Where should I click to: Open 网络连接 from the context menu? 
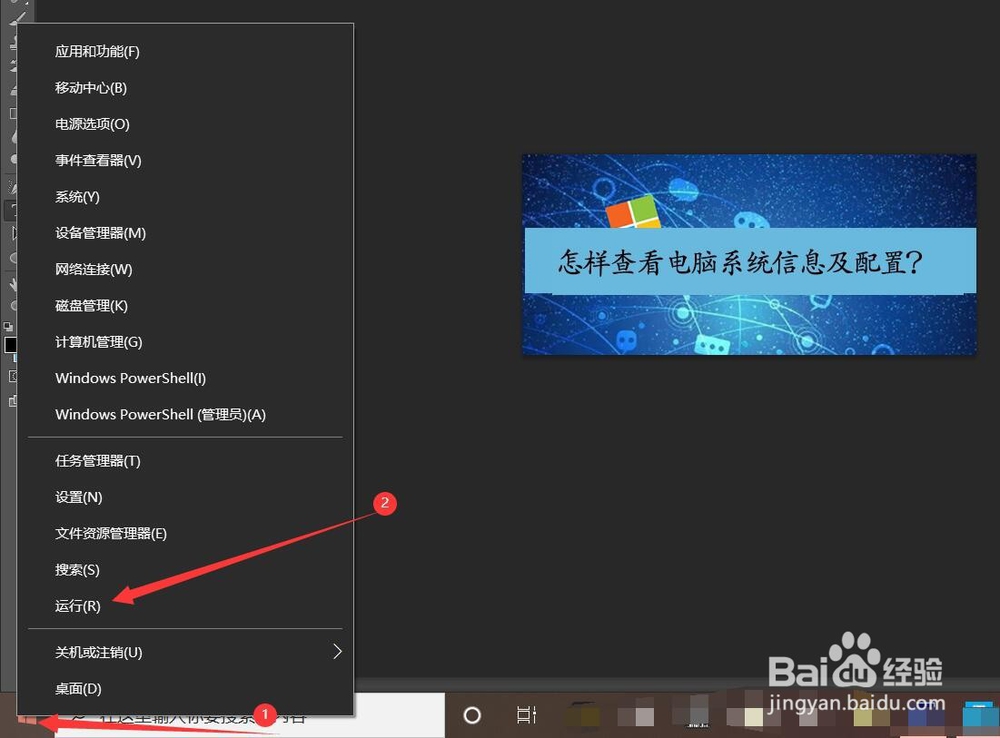[x=89, y=268]
